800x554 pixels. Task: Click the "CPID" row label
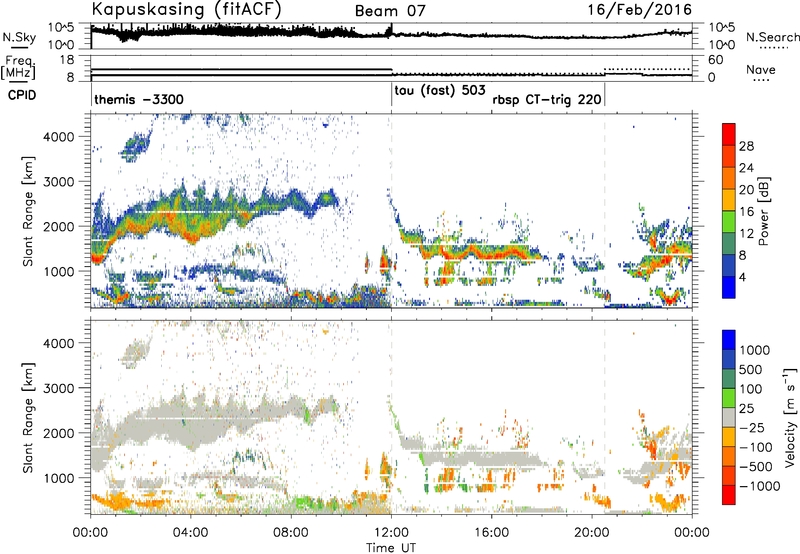pos(22,95)
